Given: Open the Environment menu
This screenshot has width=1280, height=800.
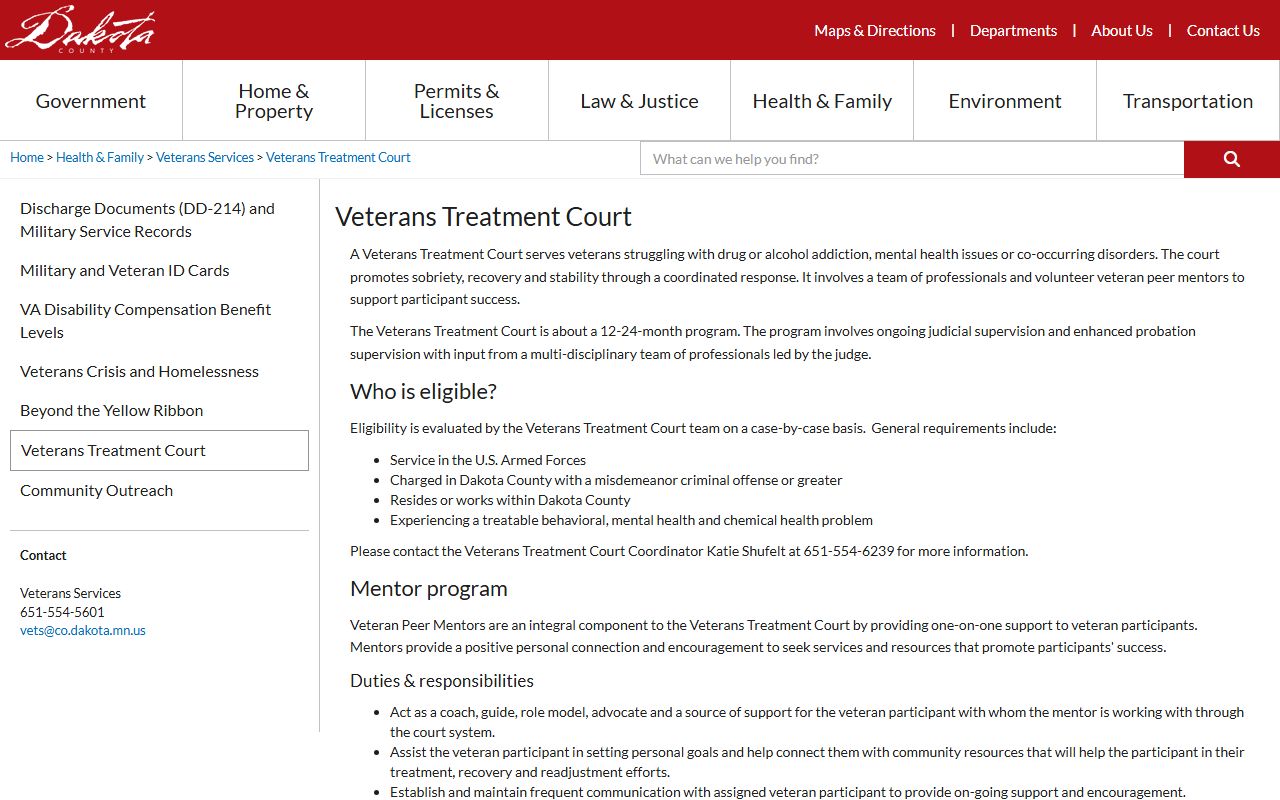Looking at the screenshot, I should click(1005, 100).
